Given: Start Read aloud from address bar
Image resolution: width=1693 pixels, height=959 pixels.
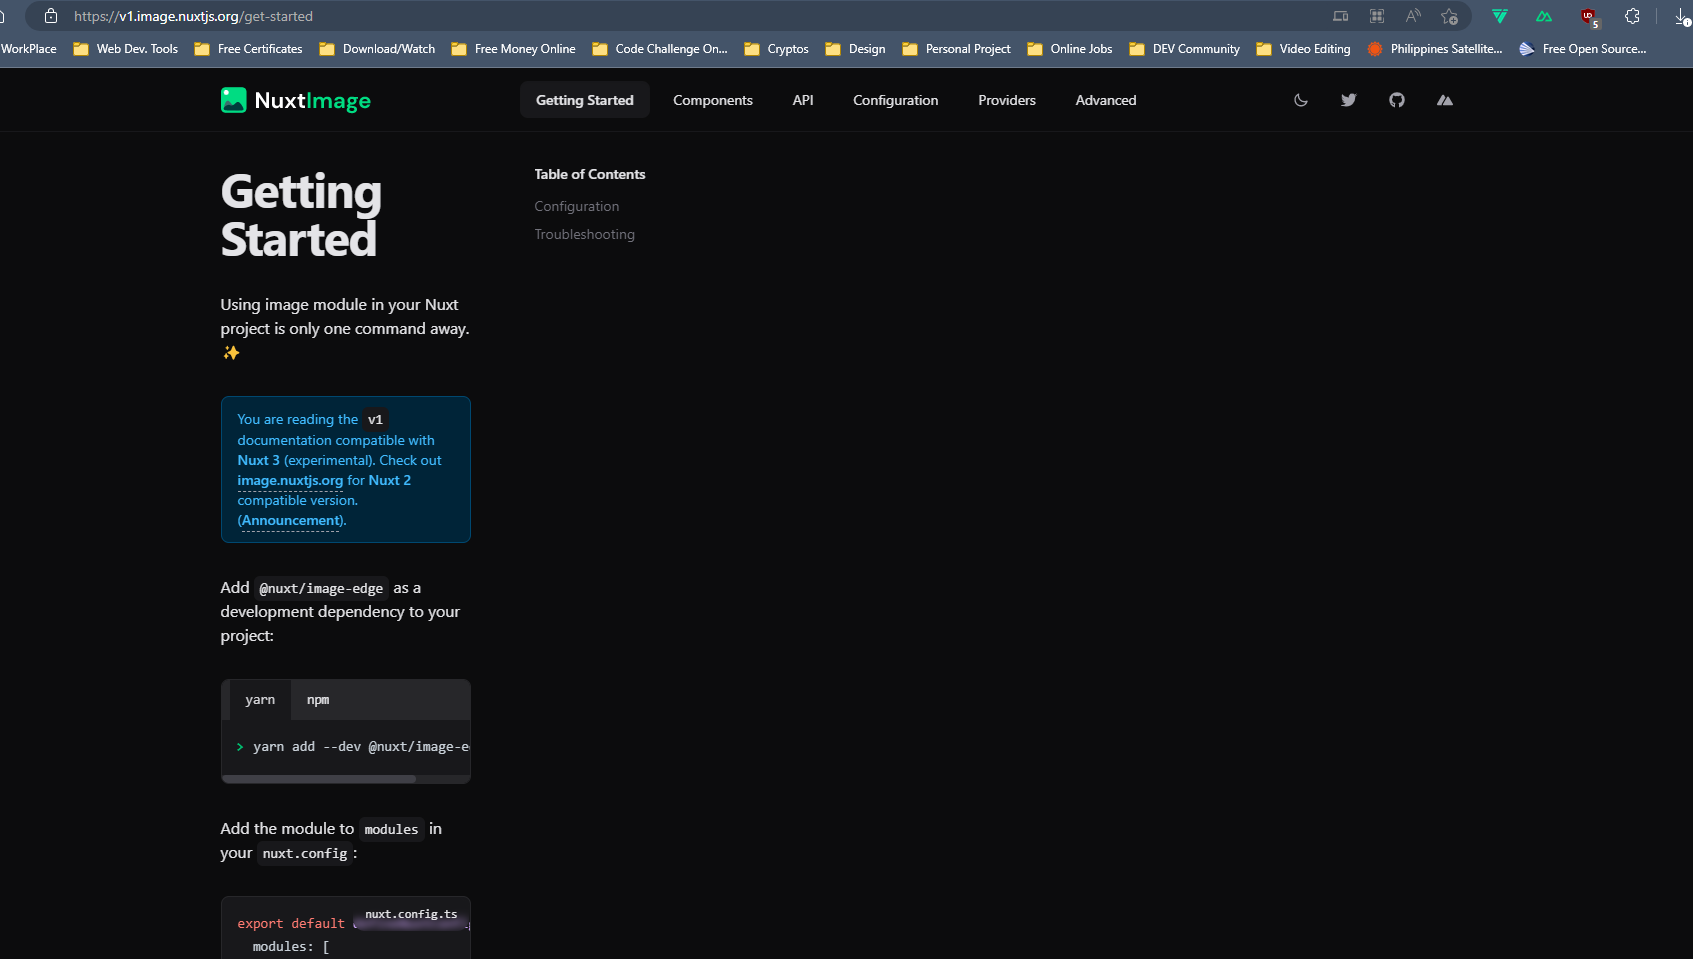Looking at the screenshot, I should click(x=1413, y=16).
